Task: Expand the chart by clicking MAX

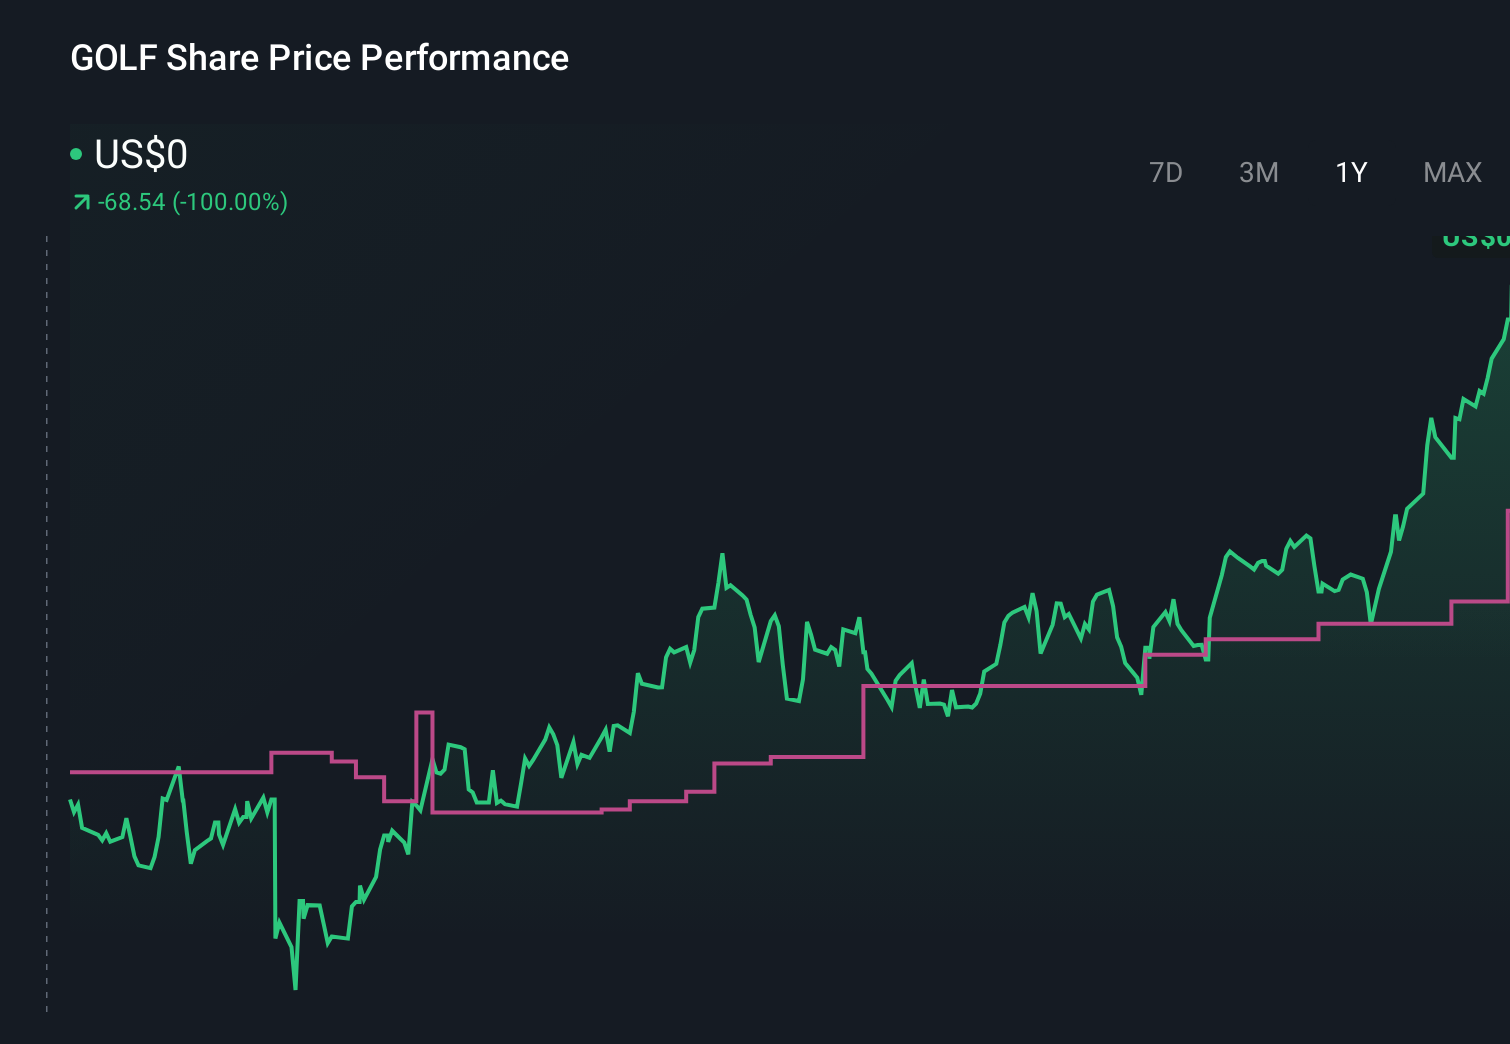Action: (1452, 172)
